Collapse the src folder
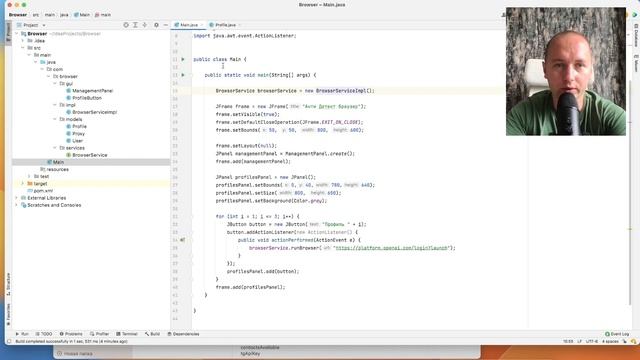Viewport: 640px width, 360px height. tap(23, 48)
